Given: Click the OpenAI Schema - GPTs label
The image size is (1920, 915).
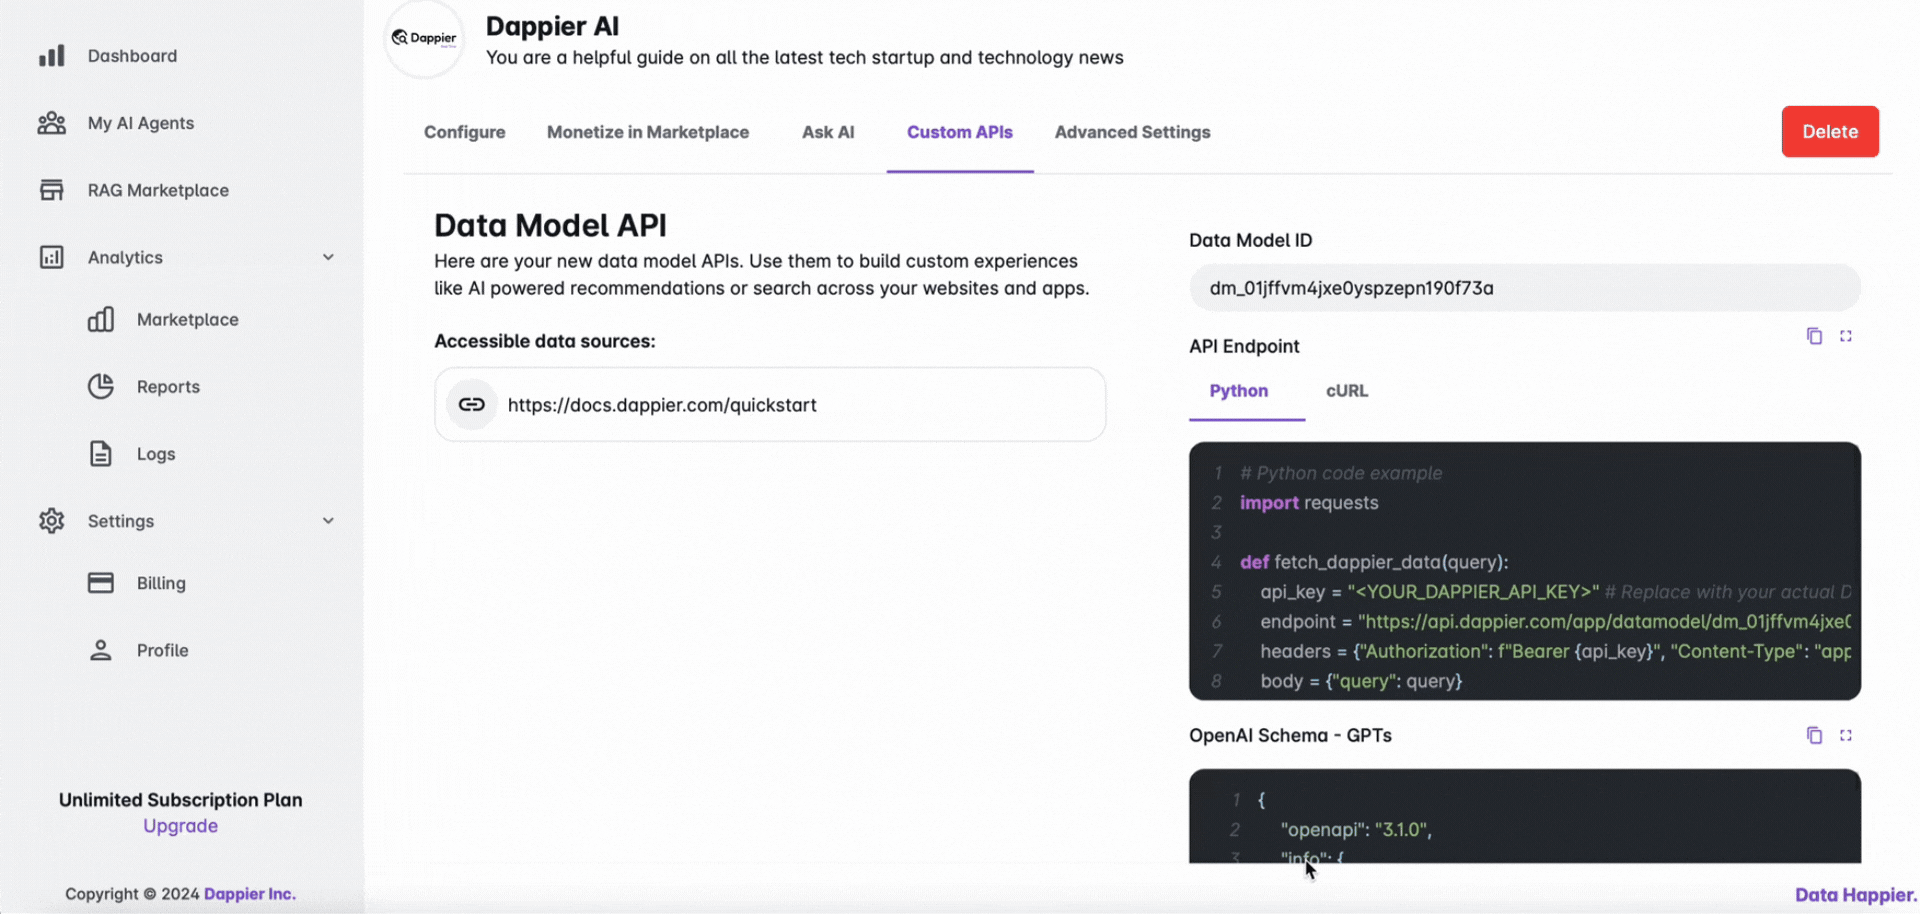Looking at the screenshot, I should [1290, 735].
